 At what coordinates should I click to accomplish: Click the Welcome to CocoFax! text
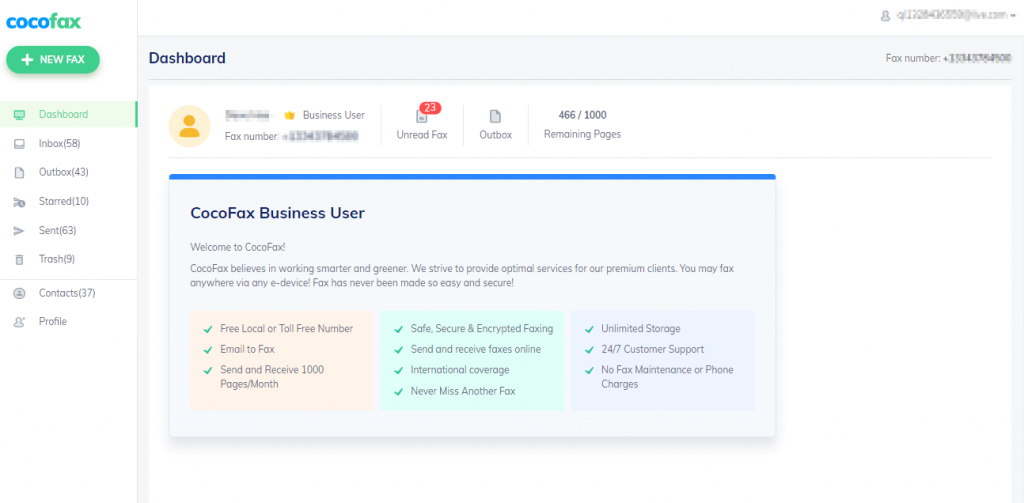tap(238, 247)
